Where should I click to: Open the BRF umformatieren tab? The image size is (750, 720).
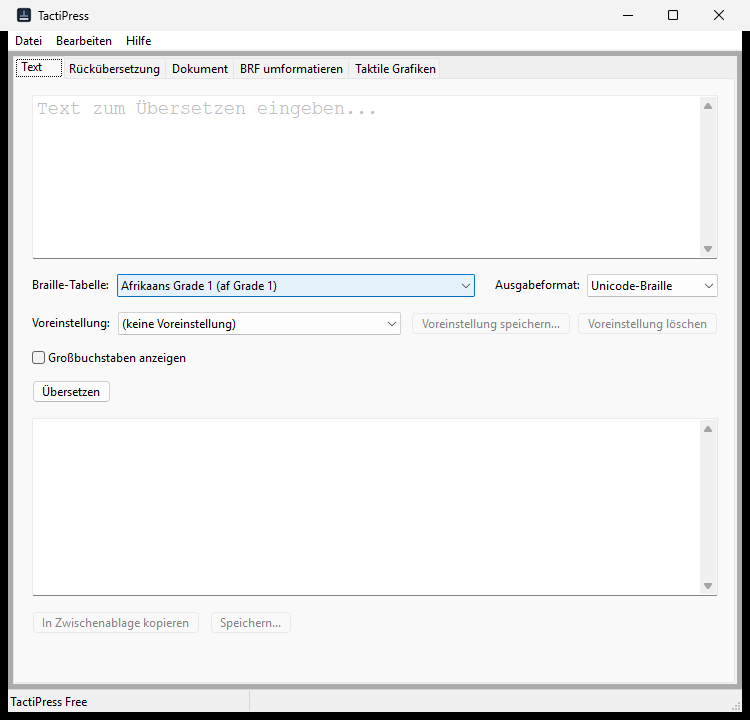coord(291,69)
